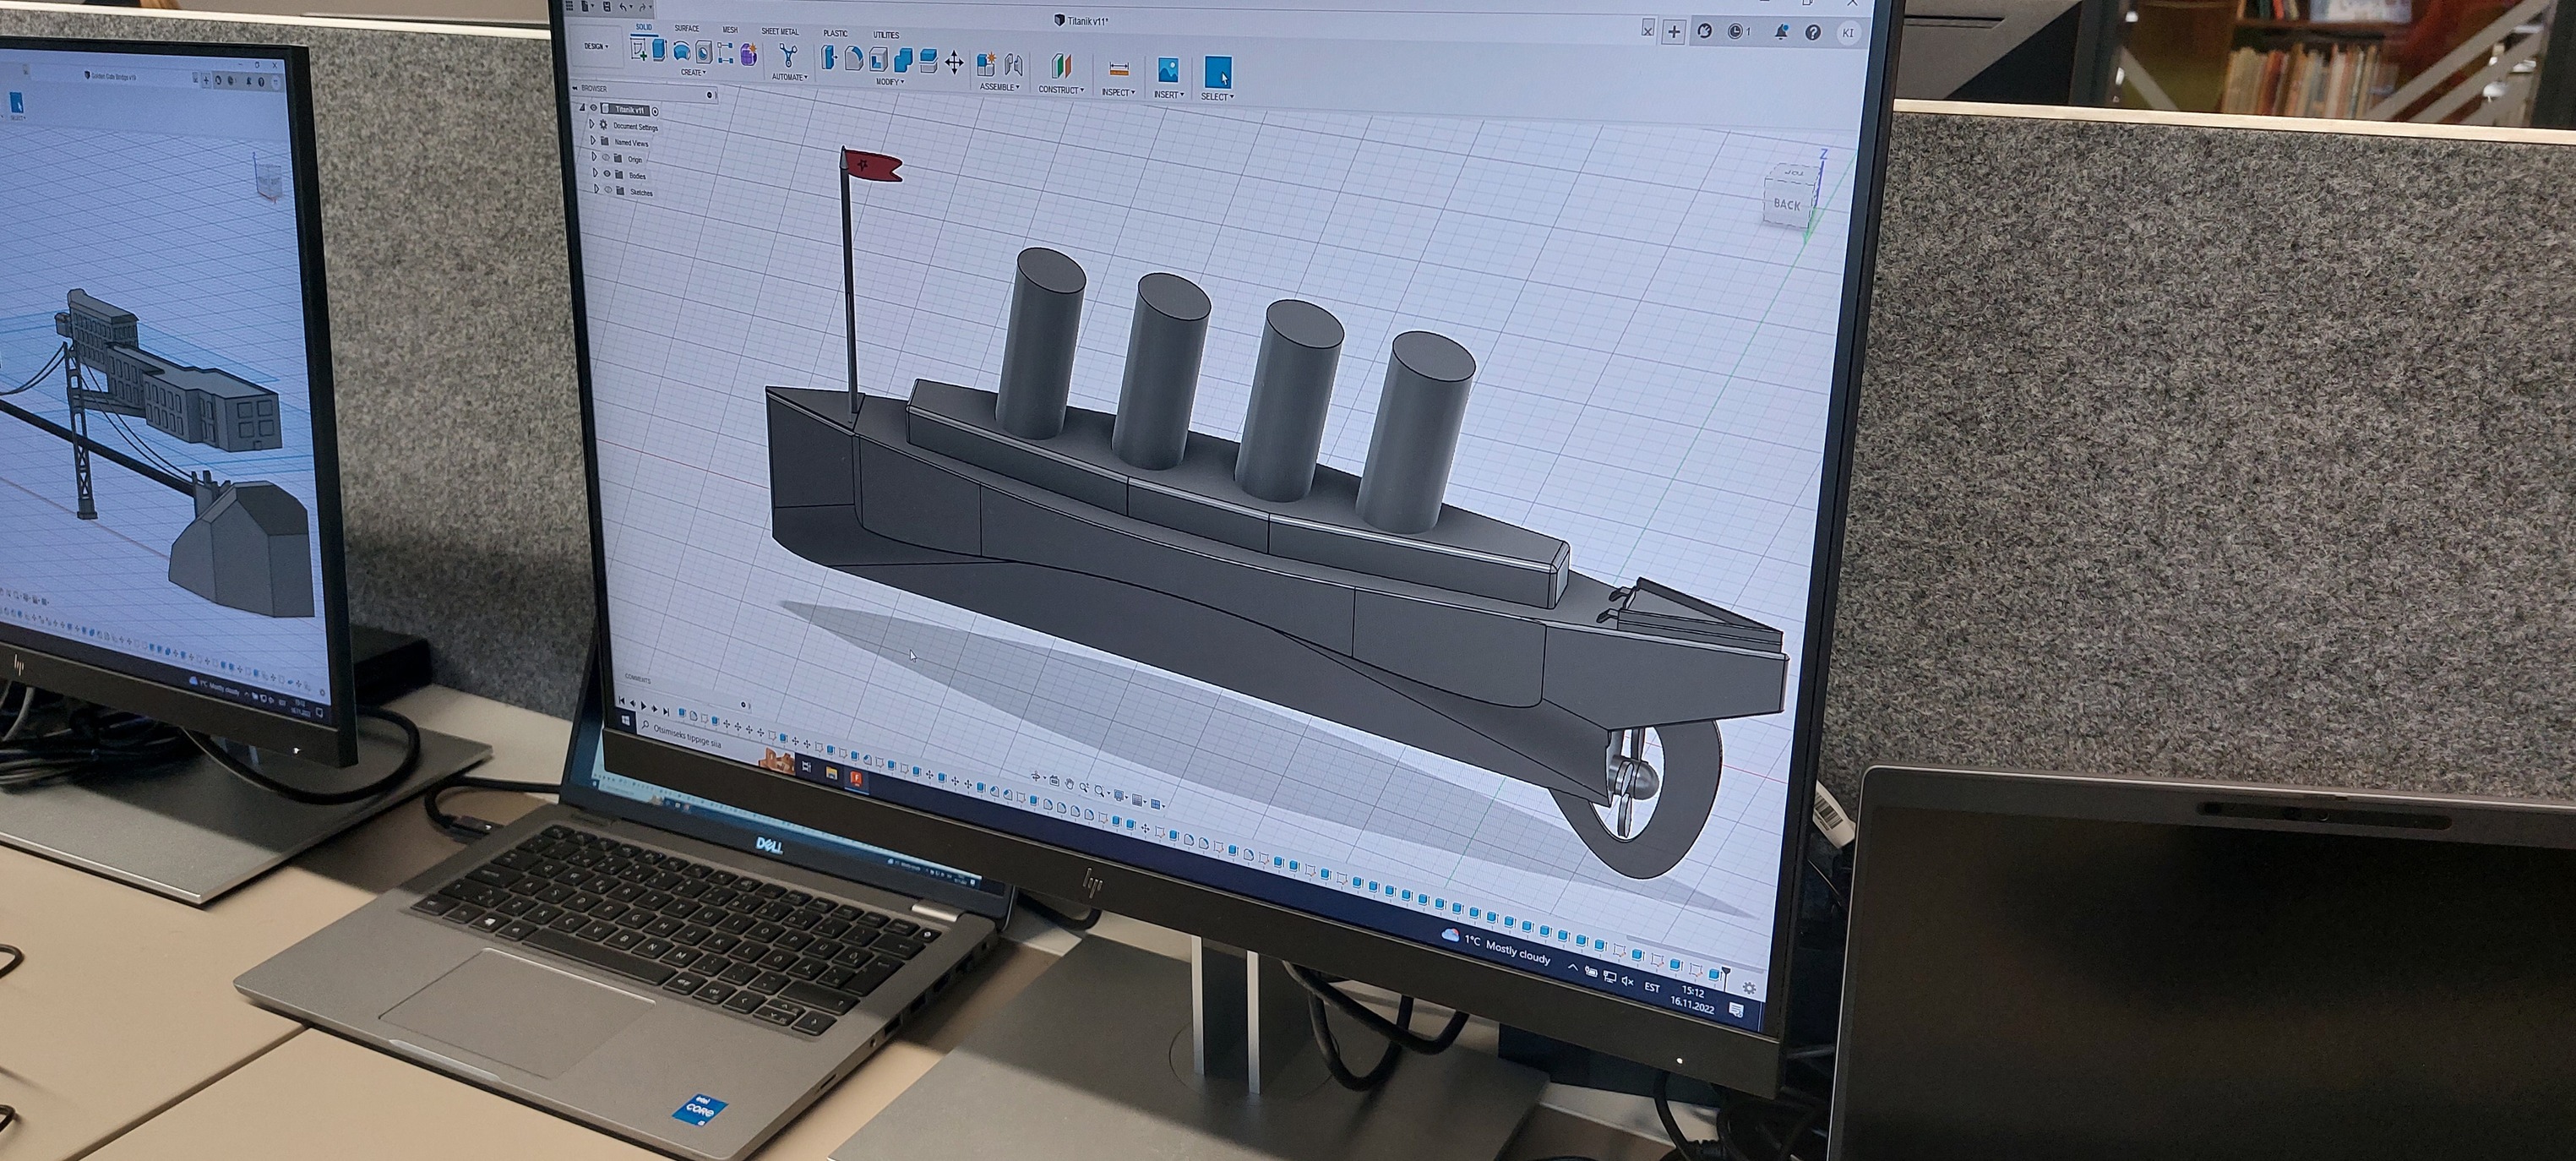Open the Extensions icon

click(x=1705, y=31)
